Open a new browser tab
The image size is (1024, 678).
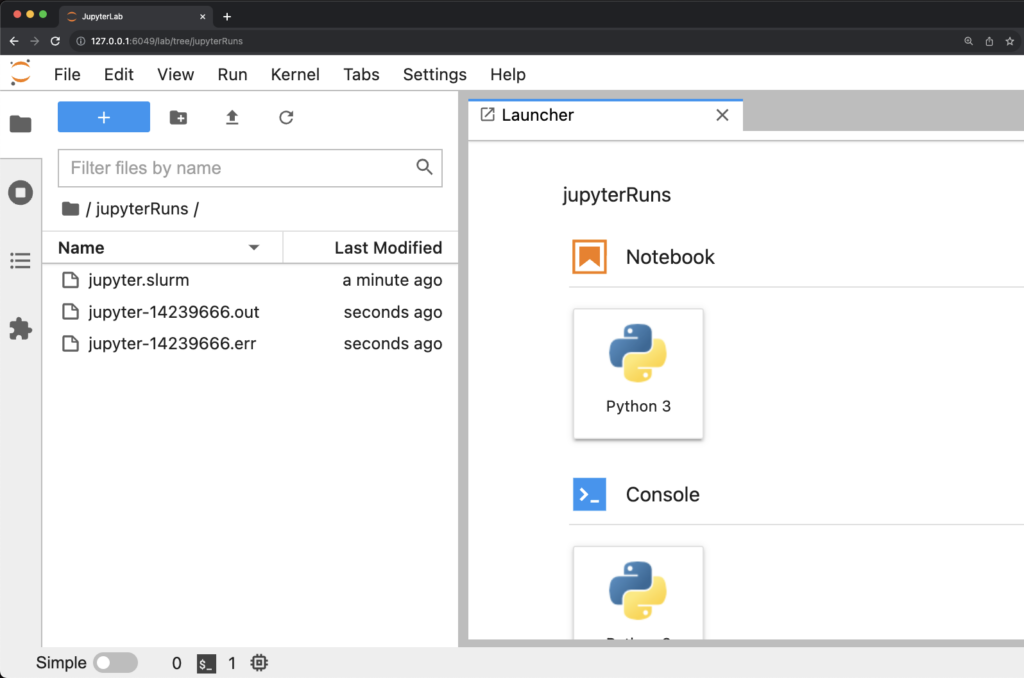[x=227, y=16]
